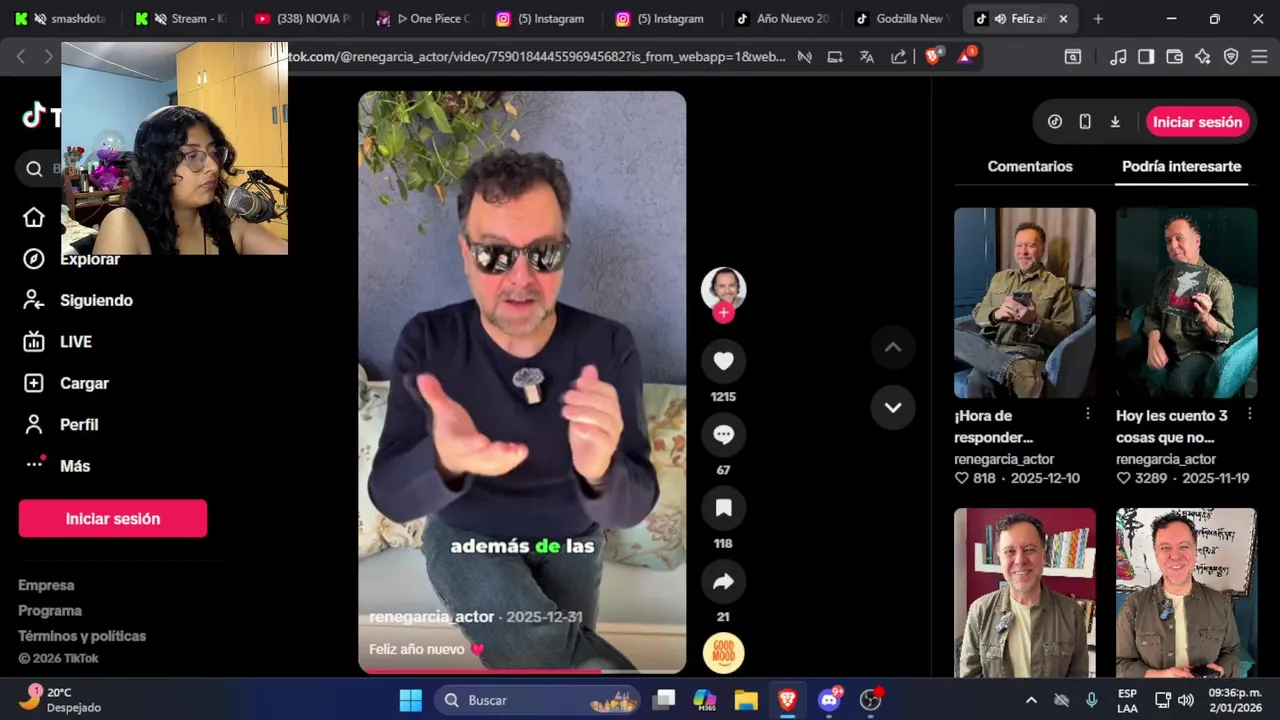
Task: Go back with browser back arrow
Action: pyautogui.click(x=21, y=57)
